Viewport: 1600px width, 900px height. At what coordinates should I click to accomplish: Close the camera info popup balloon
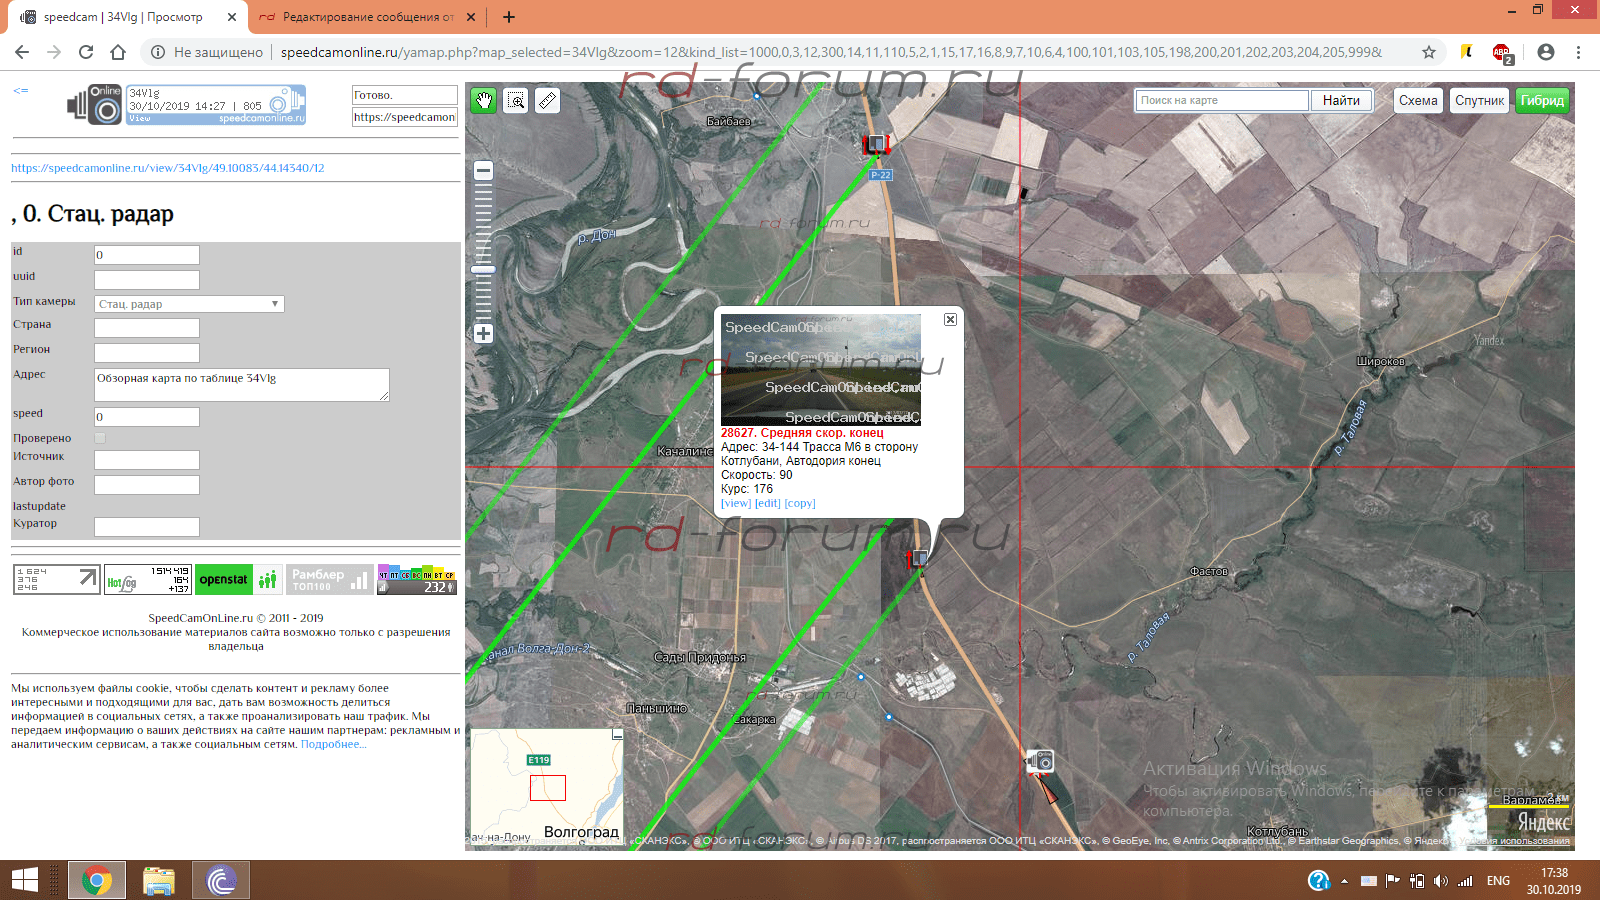[950, 320]
